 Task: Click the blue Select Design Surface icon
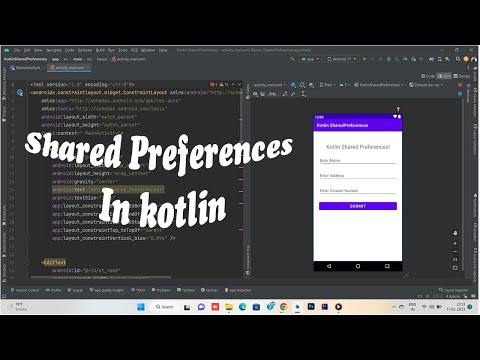click(x=293, y=85)
